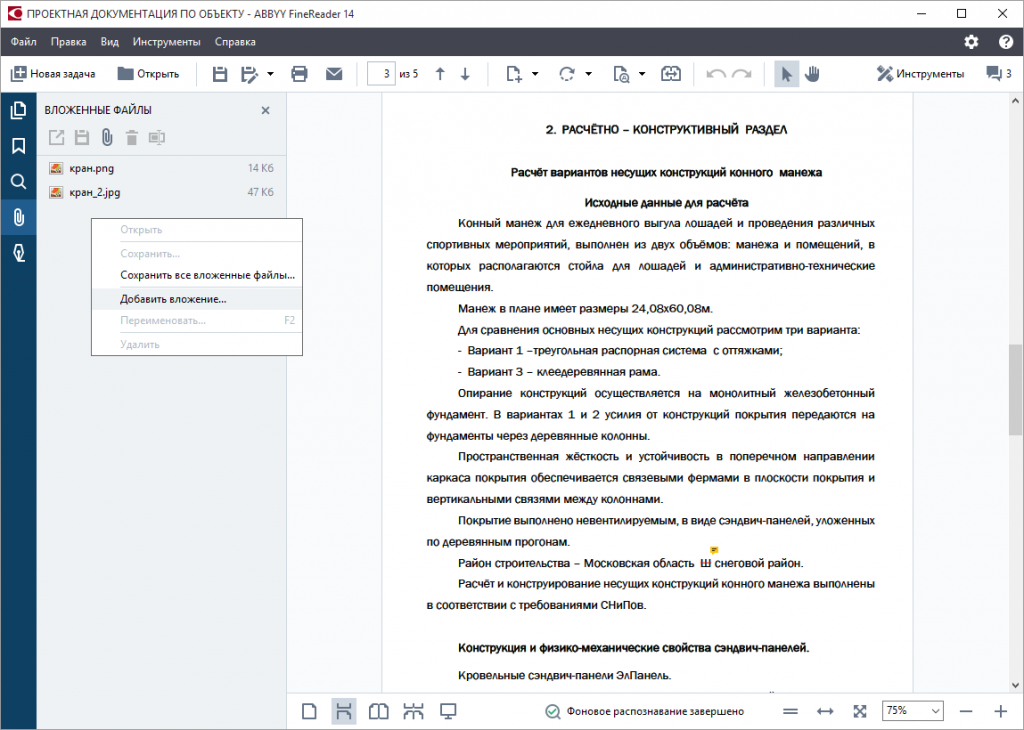Switch to the hand pan tool
Viewport: 1024px width, 730px height.
click(812, 74)
